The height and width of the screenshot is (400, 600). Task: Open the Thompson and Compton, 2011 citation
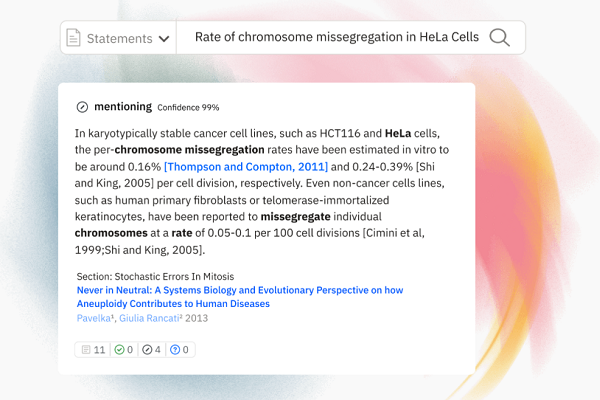click(x=246, y=166)
